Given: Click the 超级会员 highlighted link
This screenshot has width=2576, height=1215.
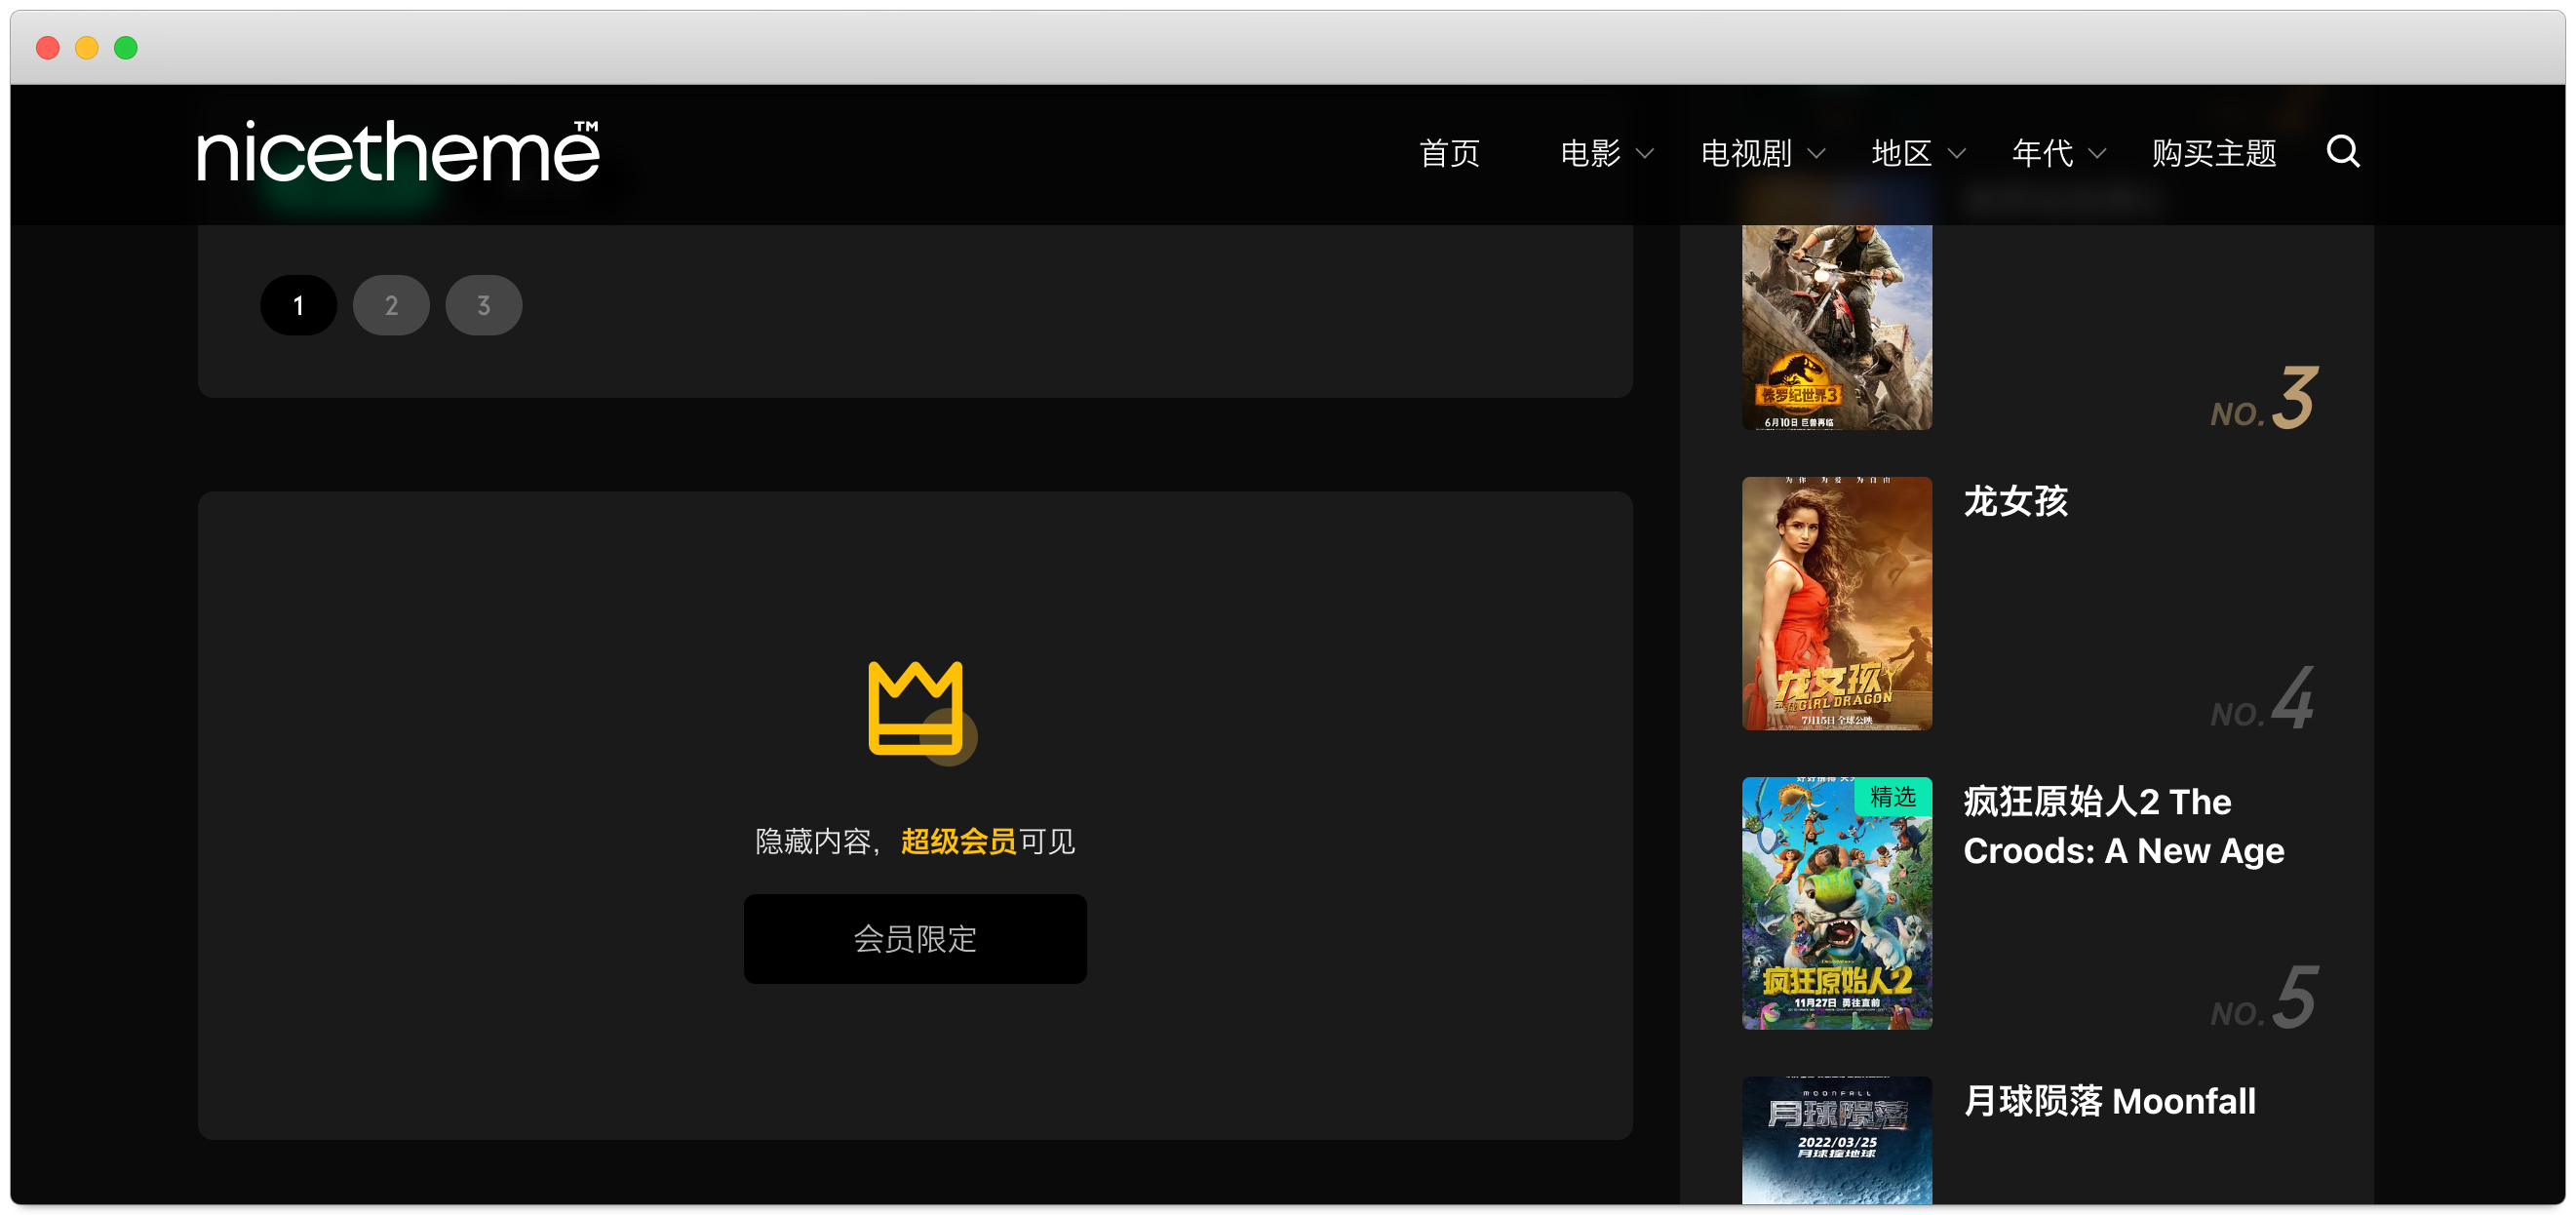Looking at the screenshot, I should pyautogui.click(x=958, y=841).
